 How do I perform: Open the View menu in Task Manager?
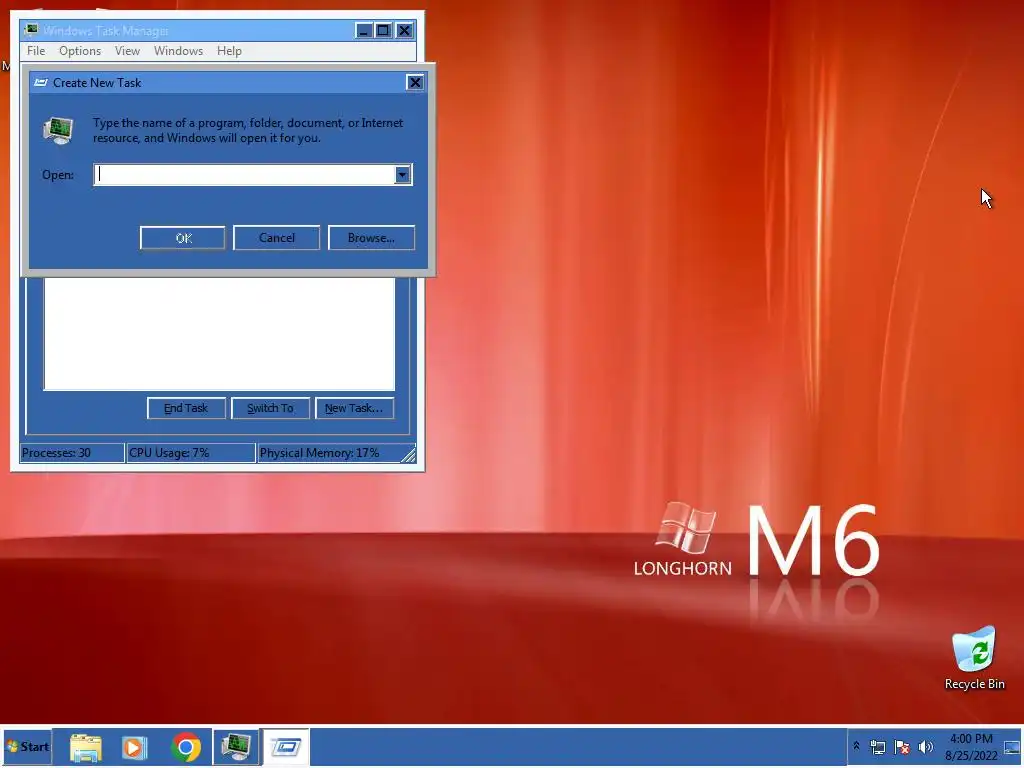[x=127, y=51]
